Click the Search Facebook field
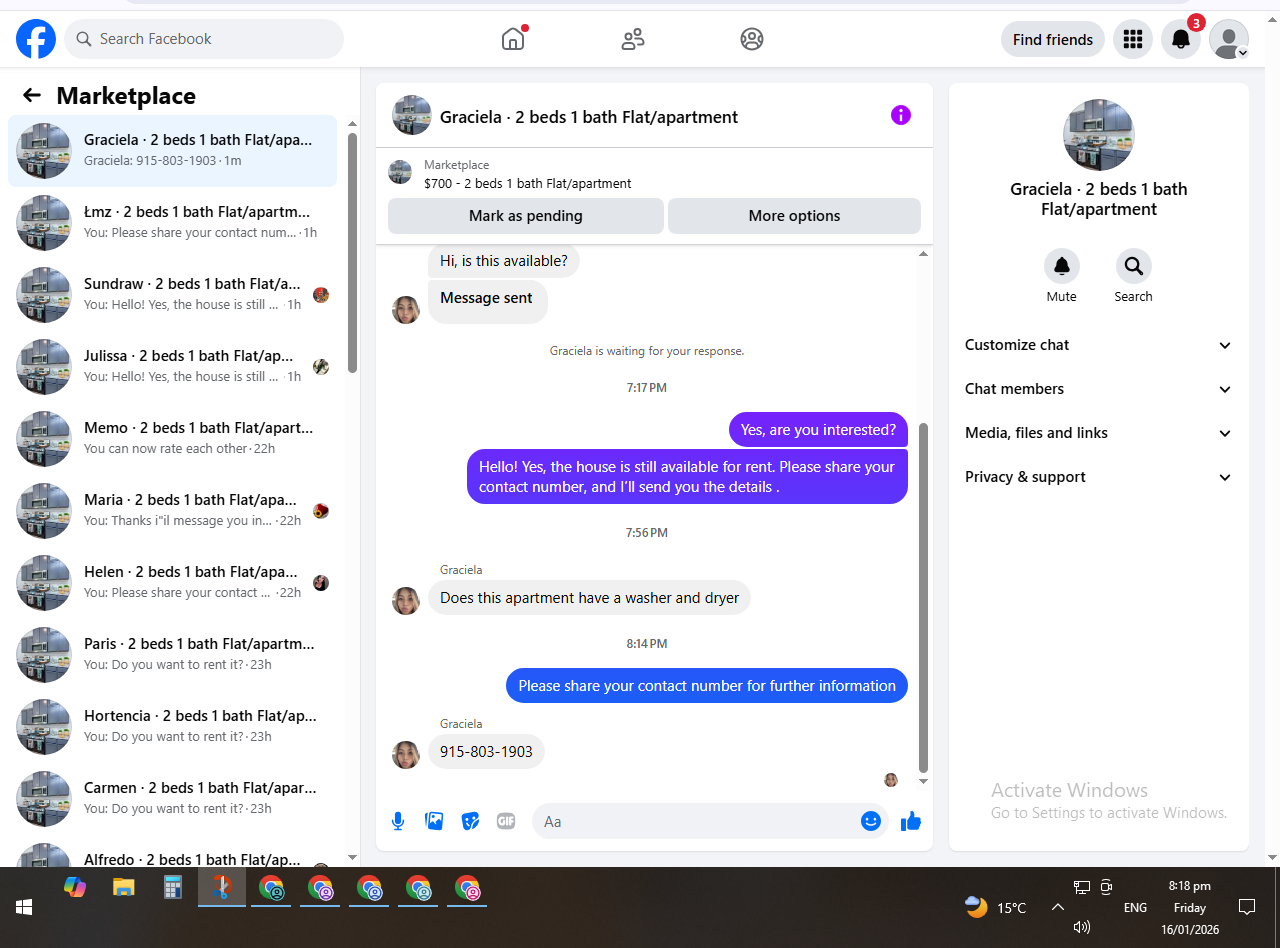Viewport: 1280px width, 948px height. pyautogui.click(x=204, y=39)
